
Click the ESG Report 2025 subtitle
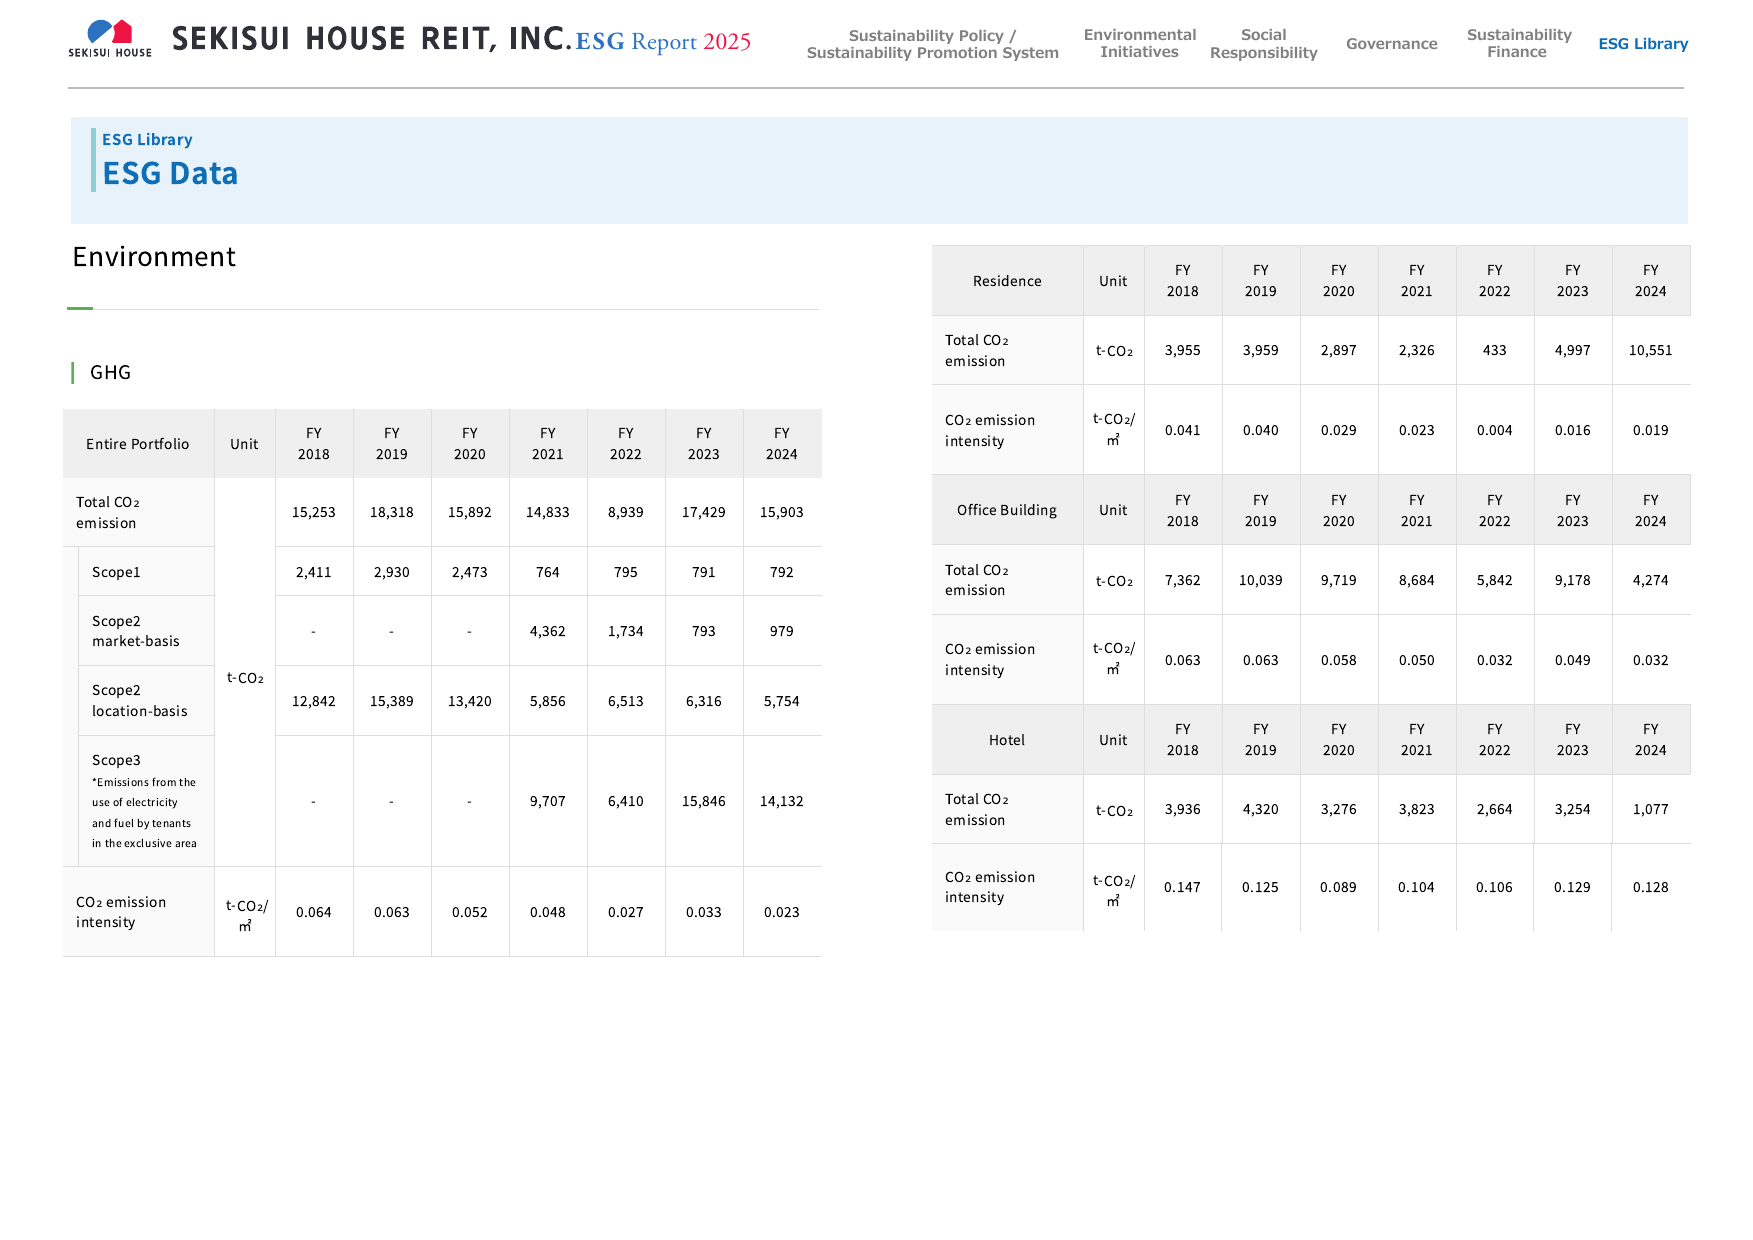[x=663, y=41]
